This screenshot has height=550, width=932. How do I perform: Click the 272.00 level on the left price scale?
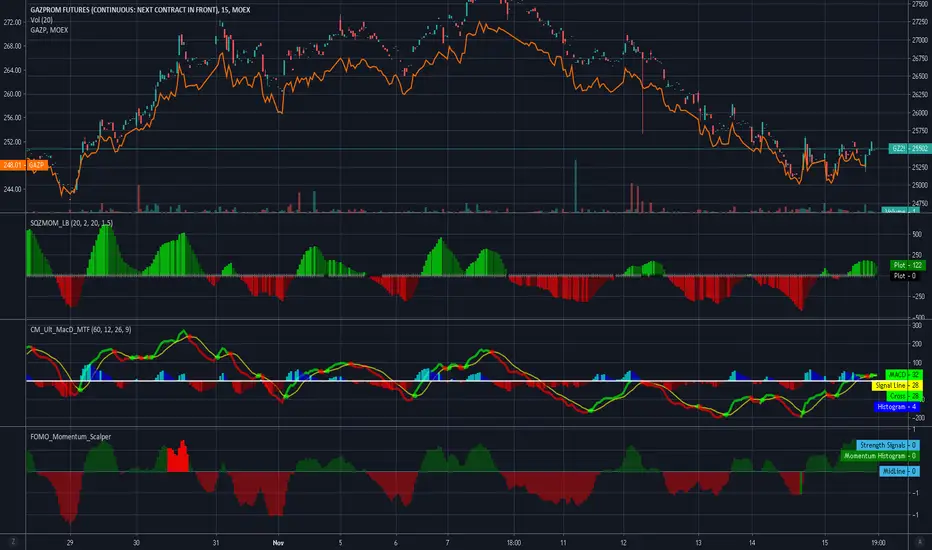point(12,22)
